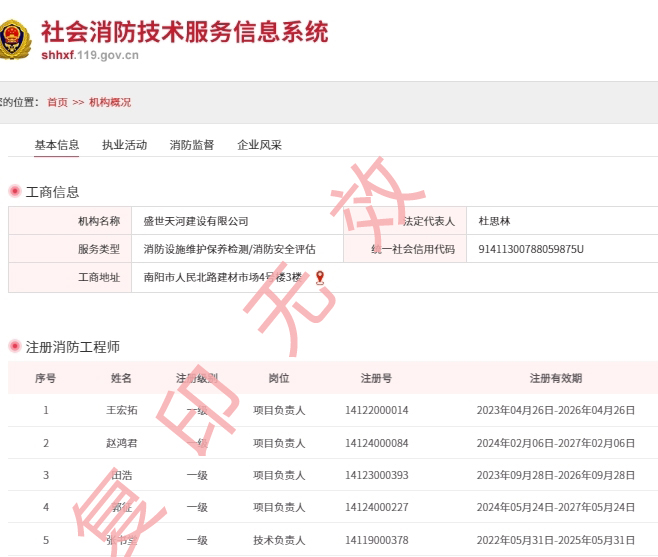This screenshot has width=658, height=557.
Task: Open the shhxf.119.gov.cn site address text
Action: [90, 55]
